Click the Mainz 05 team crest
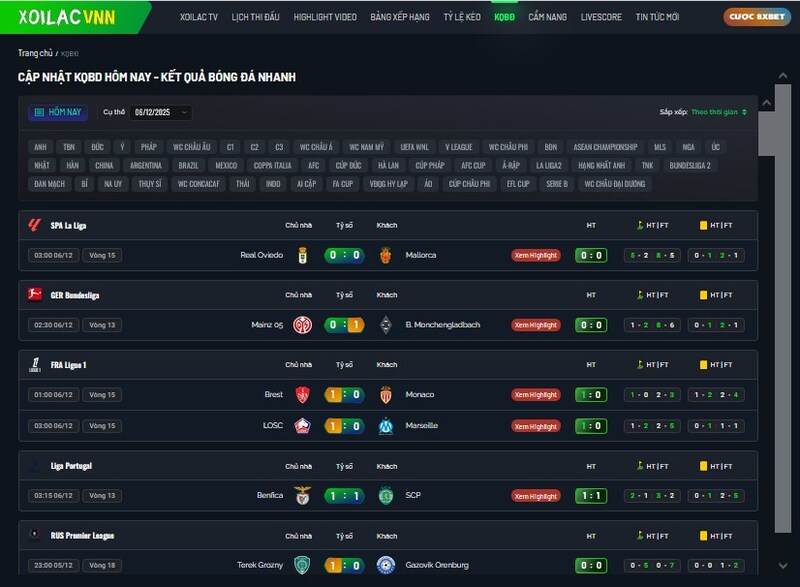 302,325
